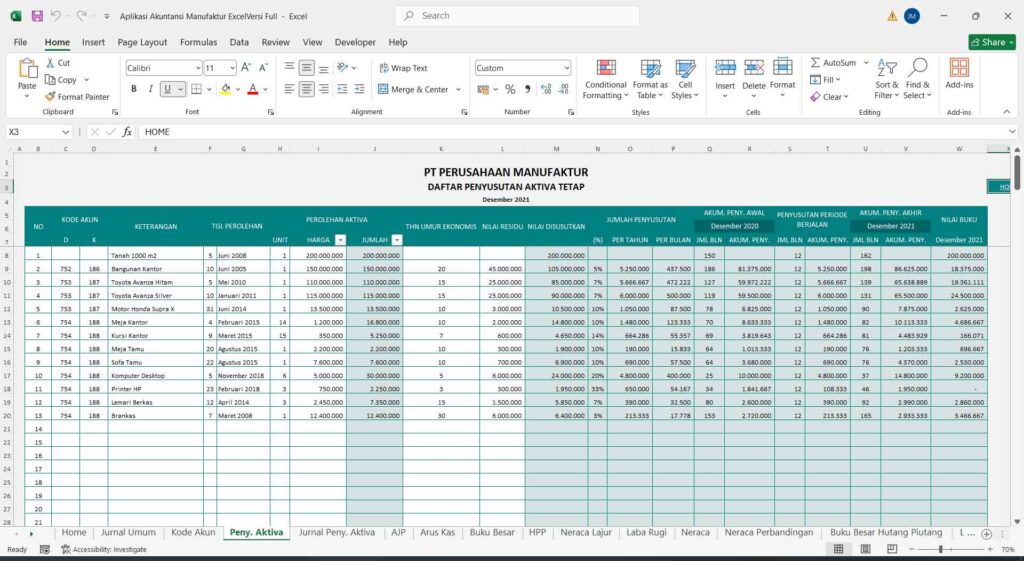The height and width of the screenshot is (561, 1024).
Task: Toggle center horizontal alignment
Action: (306, 89)
